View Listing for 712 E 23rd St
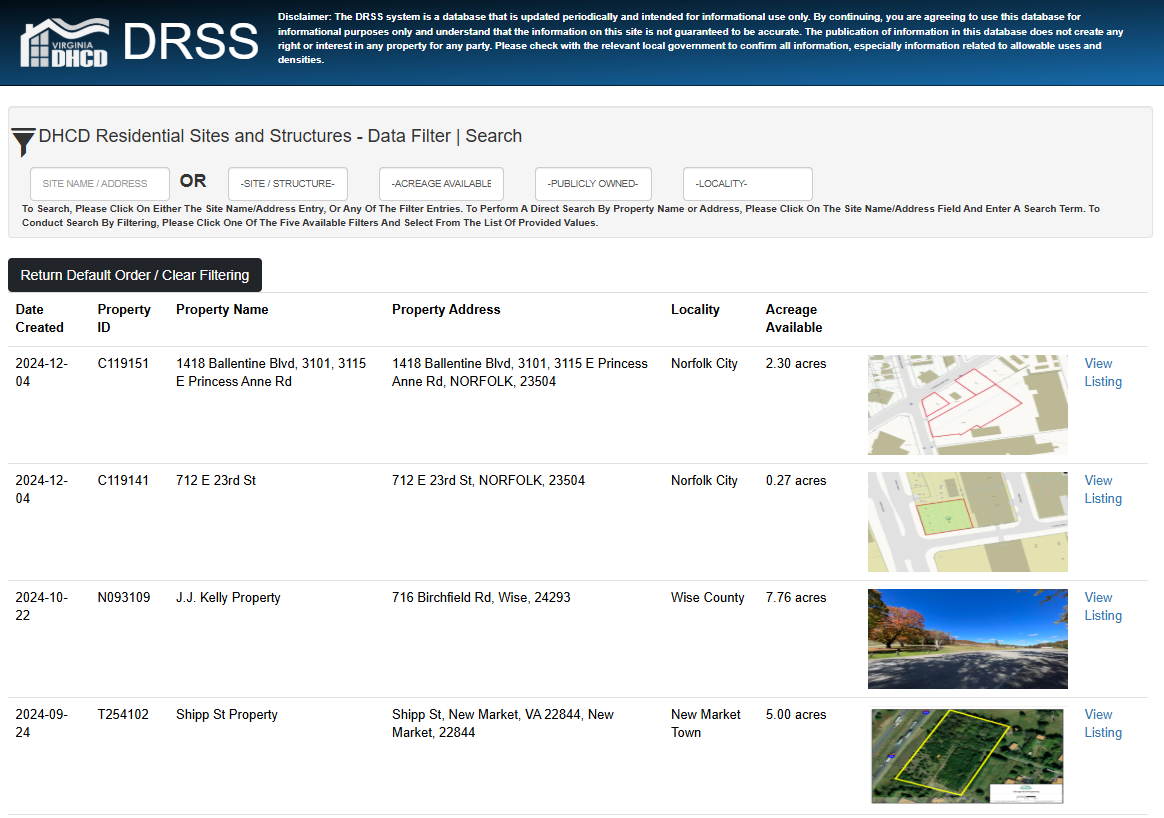This screenshot has height=818, width=1164. 1102,490
